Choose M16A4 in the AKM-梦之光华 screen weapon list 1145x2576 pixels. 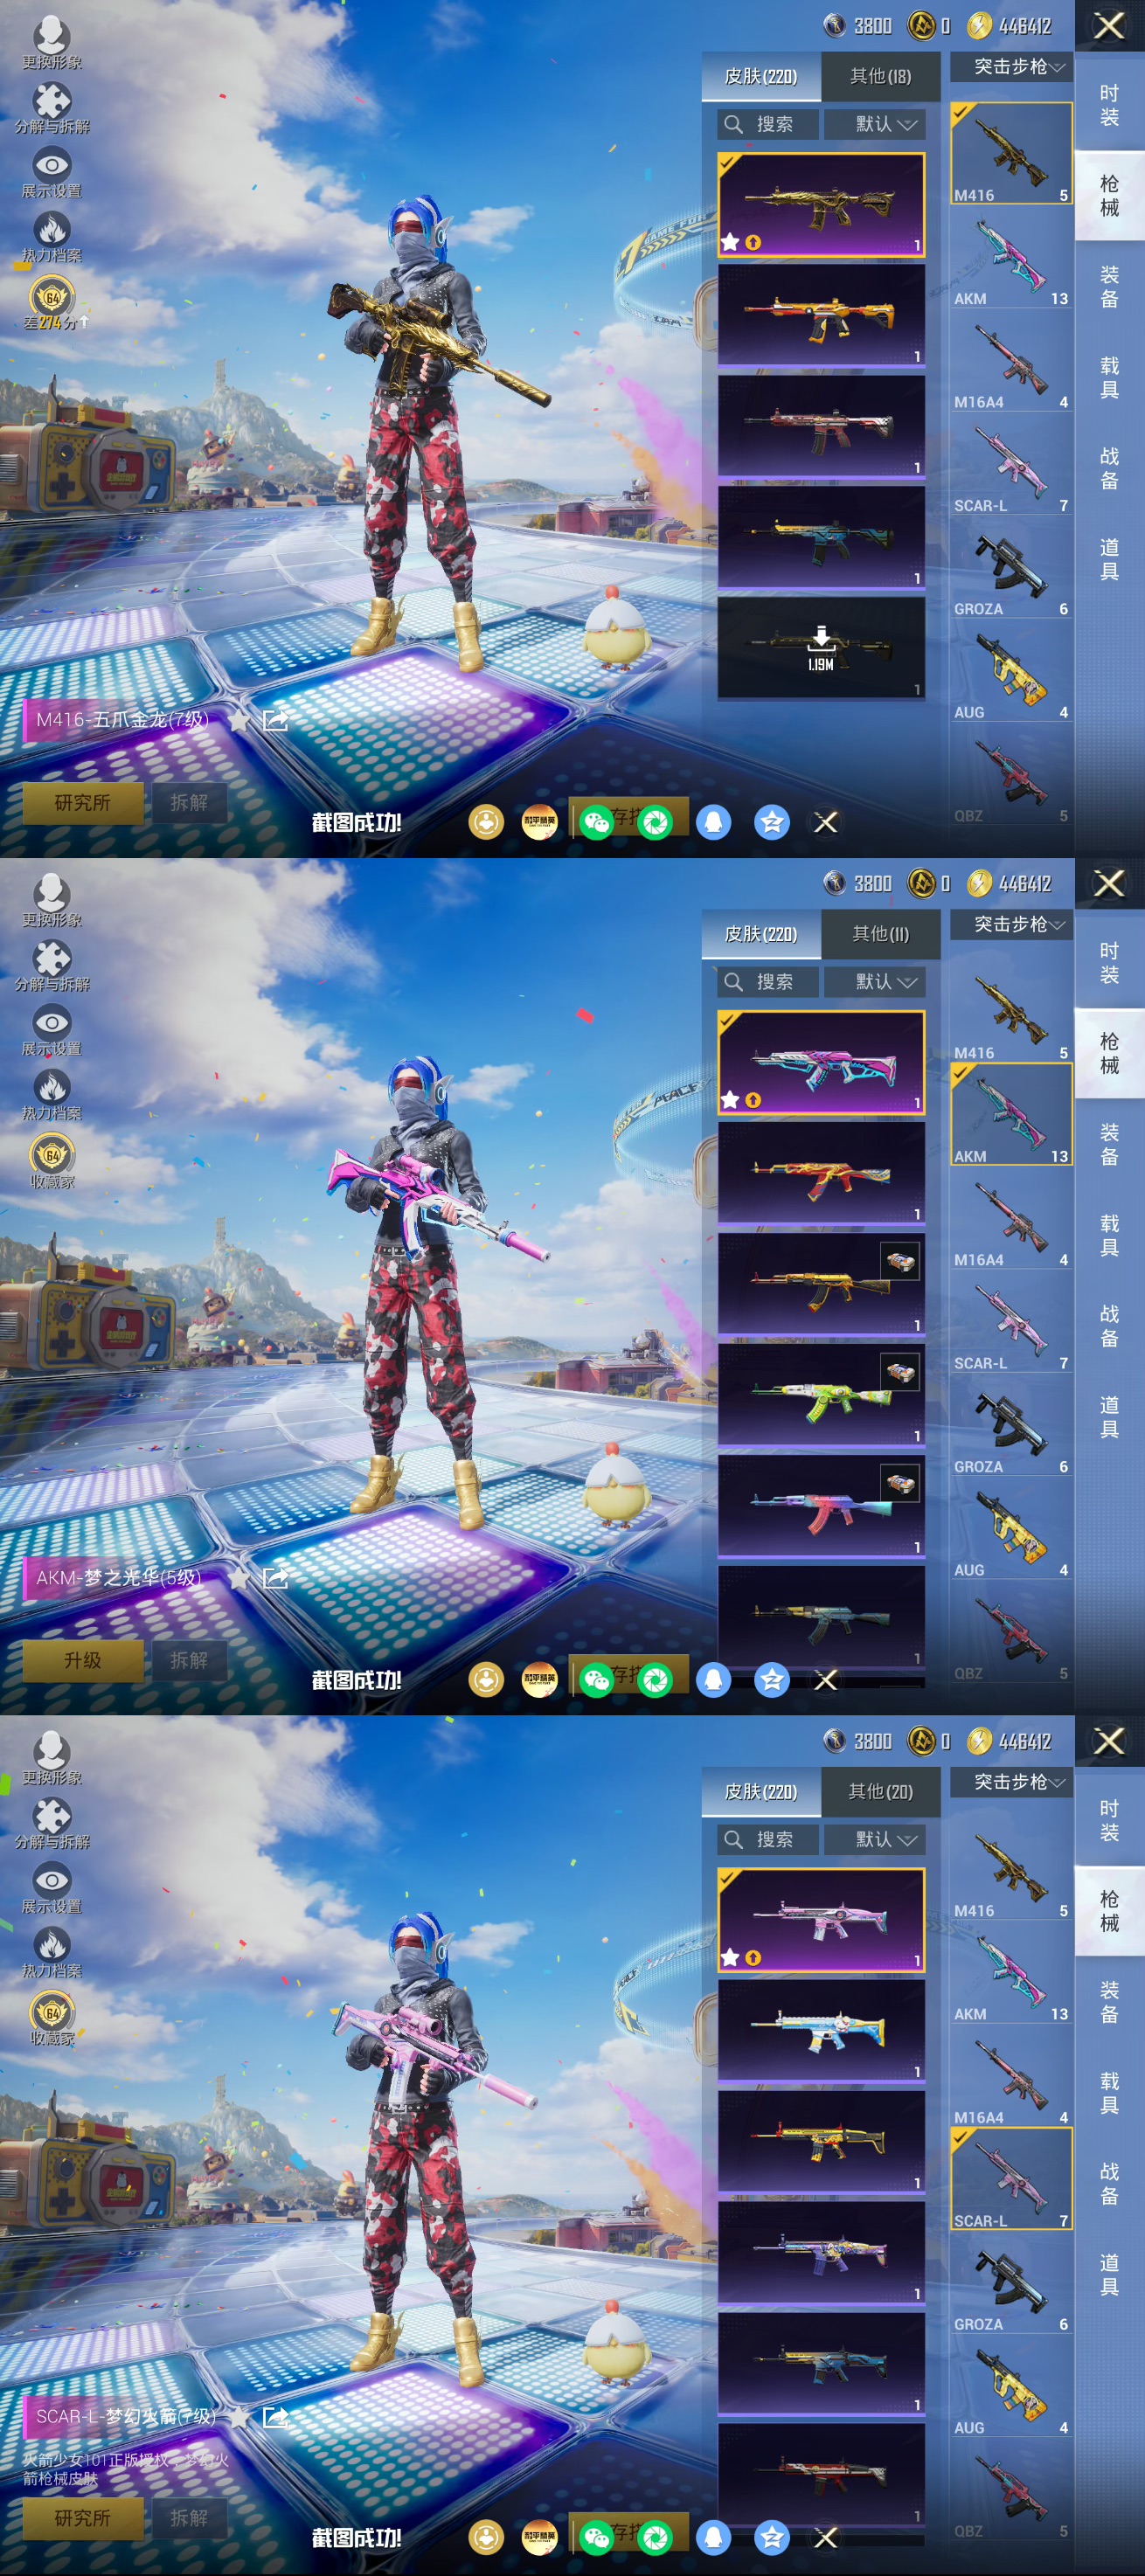pos(1011,1219)
